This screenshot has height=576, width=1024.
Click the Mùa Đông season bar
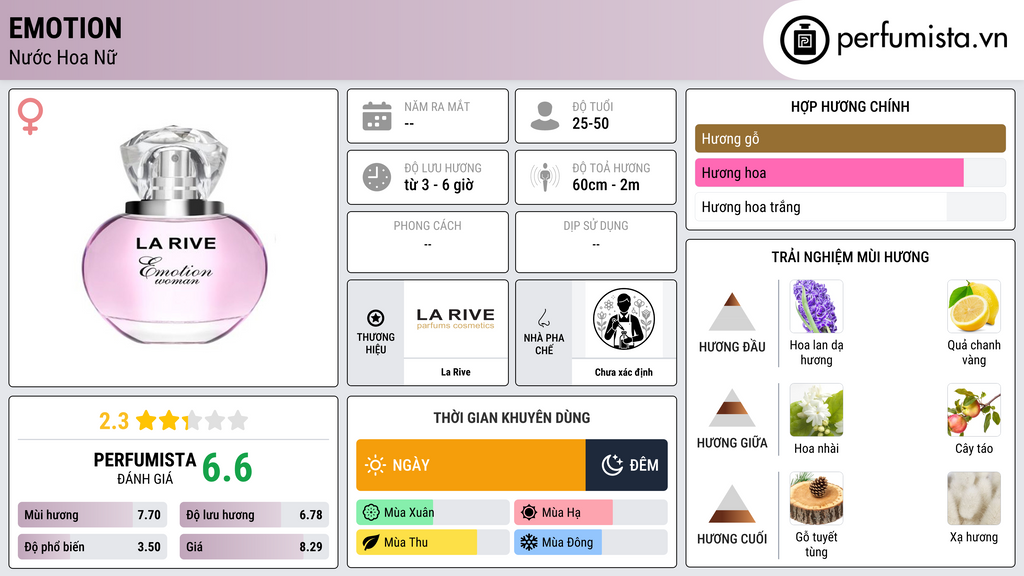[591, 543]
